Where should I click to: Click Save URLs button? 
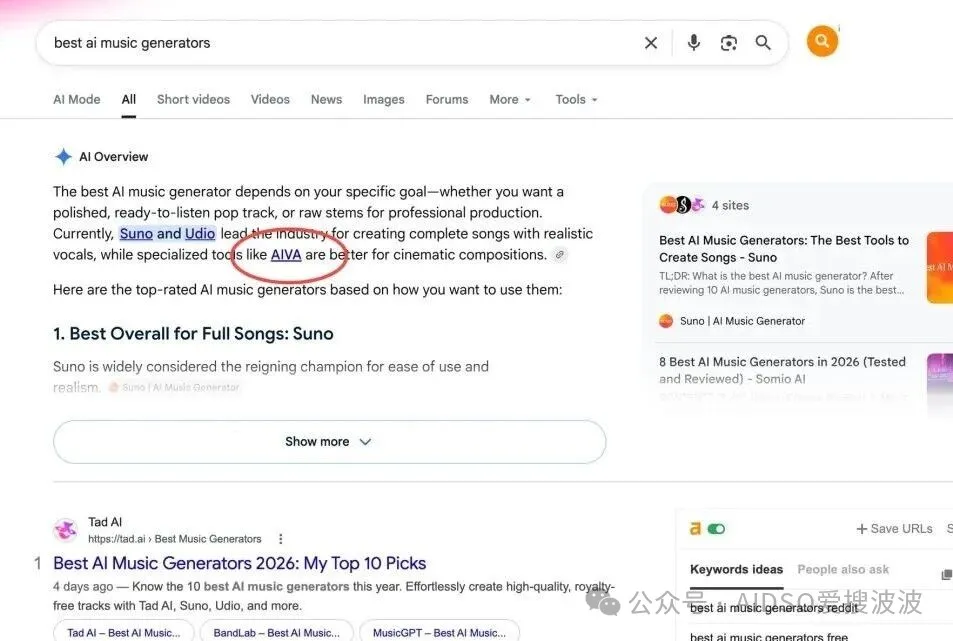(894, 529)
